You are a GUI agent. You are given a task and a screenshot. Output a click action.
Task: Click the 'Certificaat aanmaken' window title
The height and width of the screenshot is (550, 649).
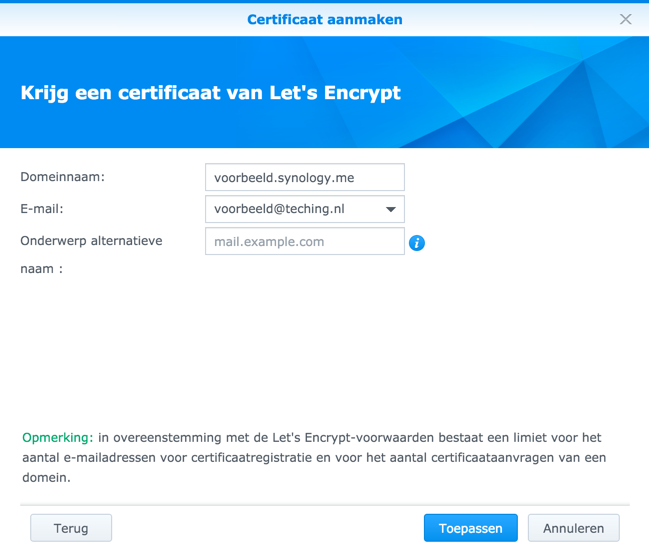324,19
